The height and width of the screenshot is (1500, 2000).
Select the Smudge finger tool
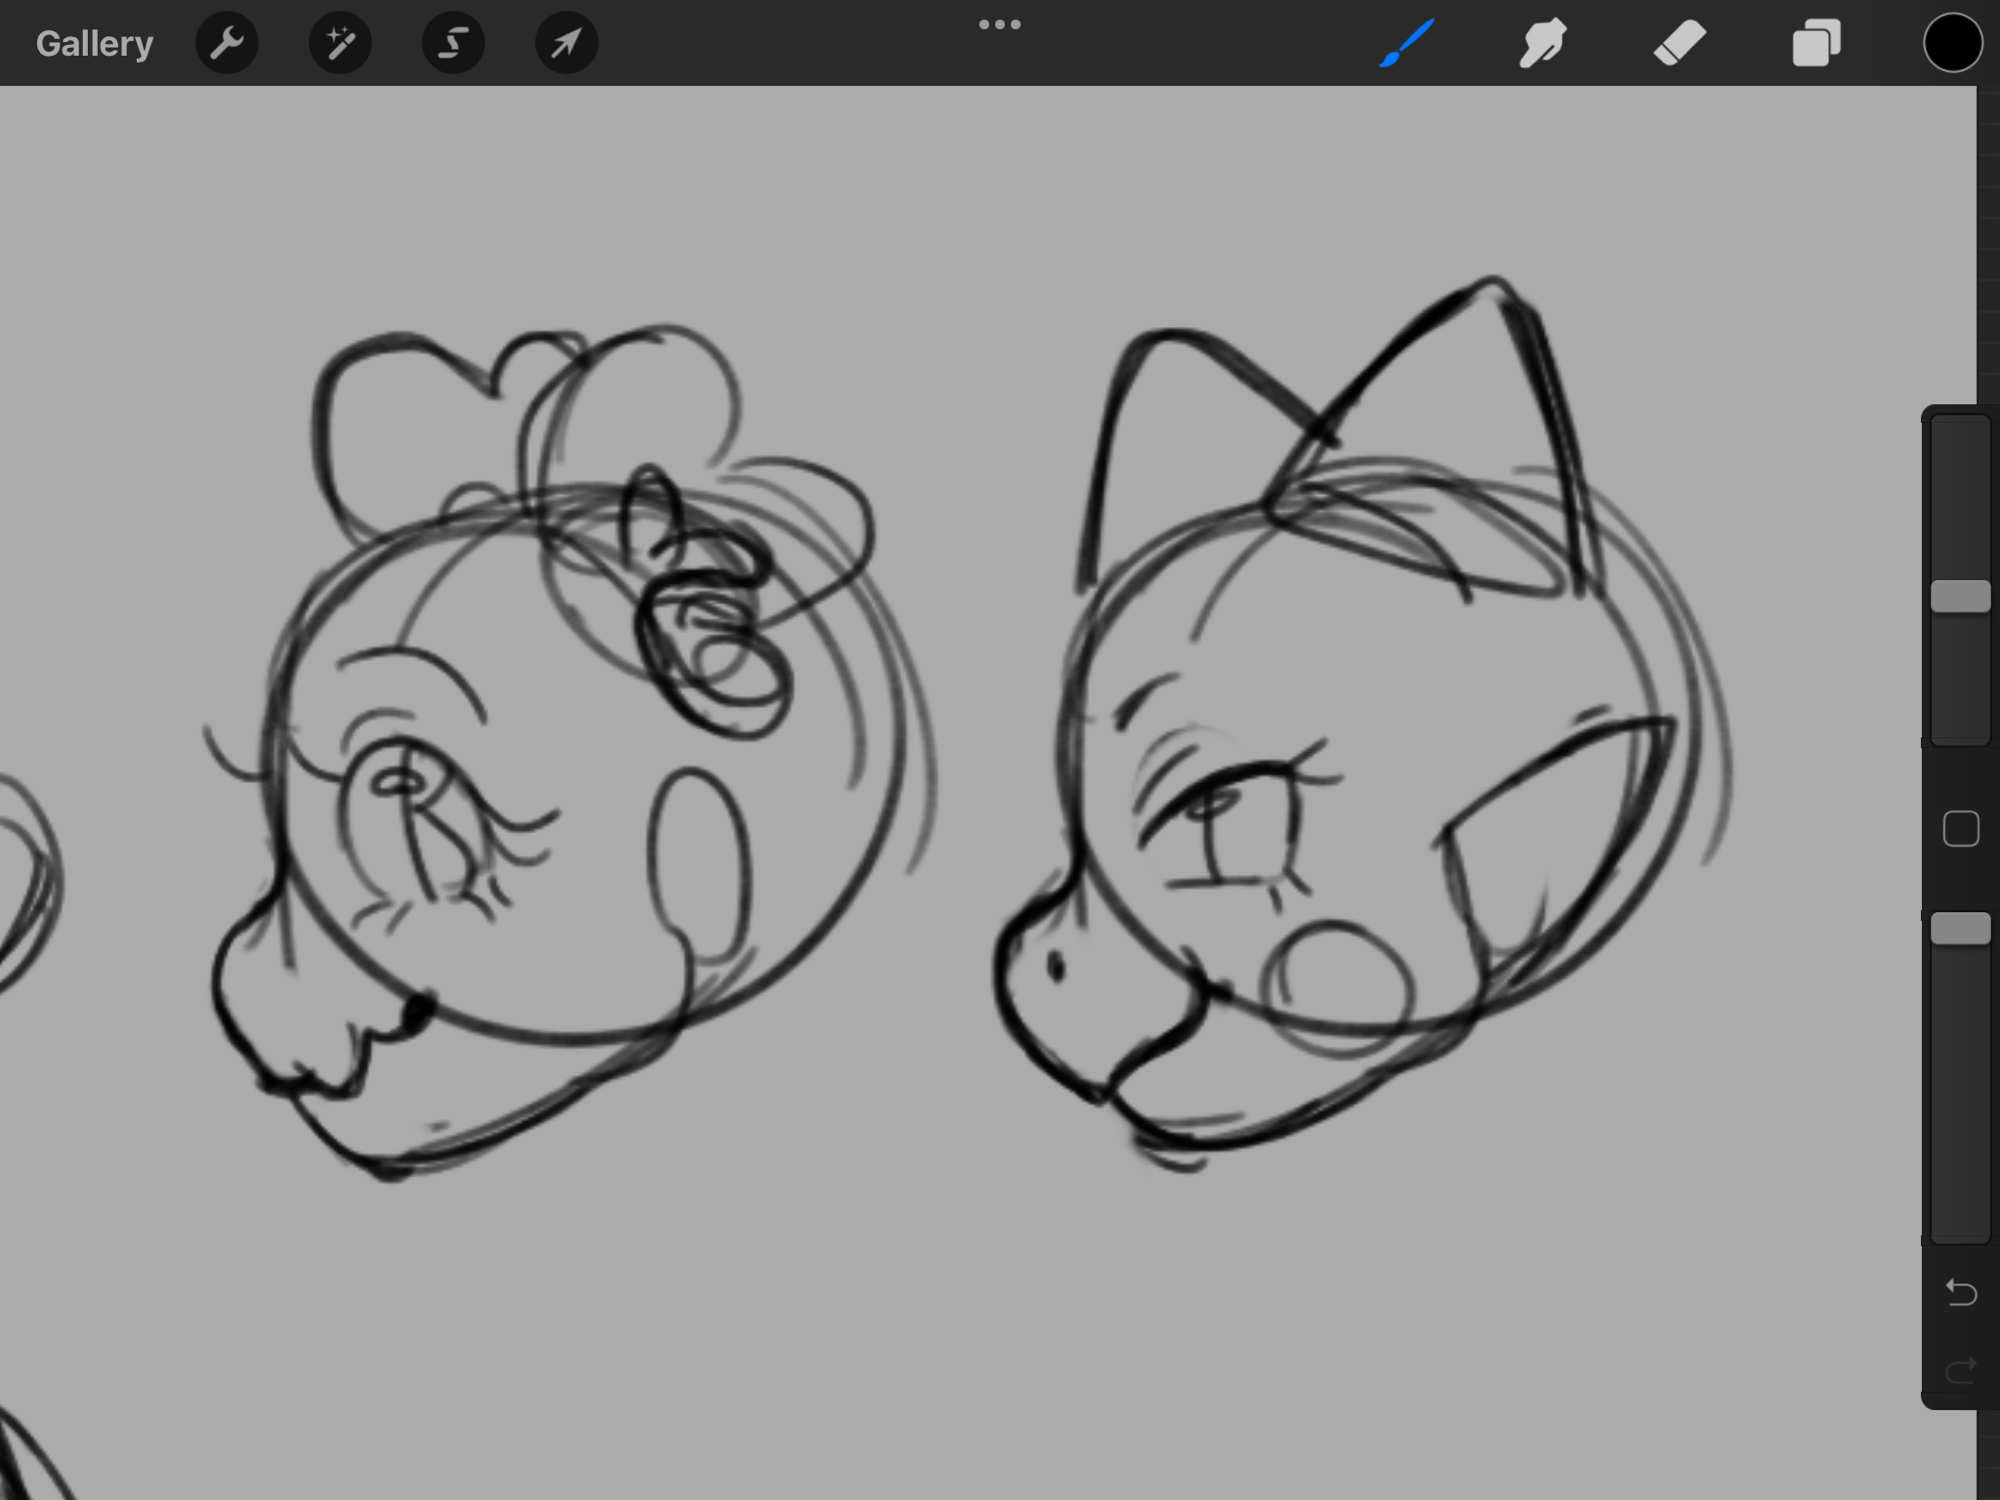[x=1543, y=43]
